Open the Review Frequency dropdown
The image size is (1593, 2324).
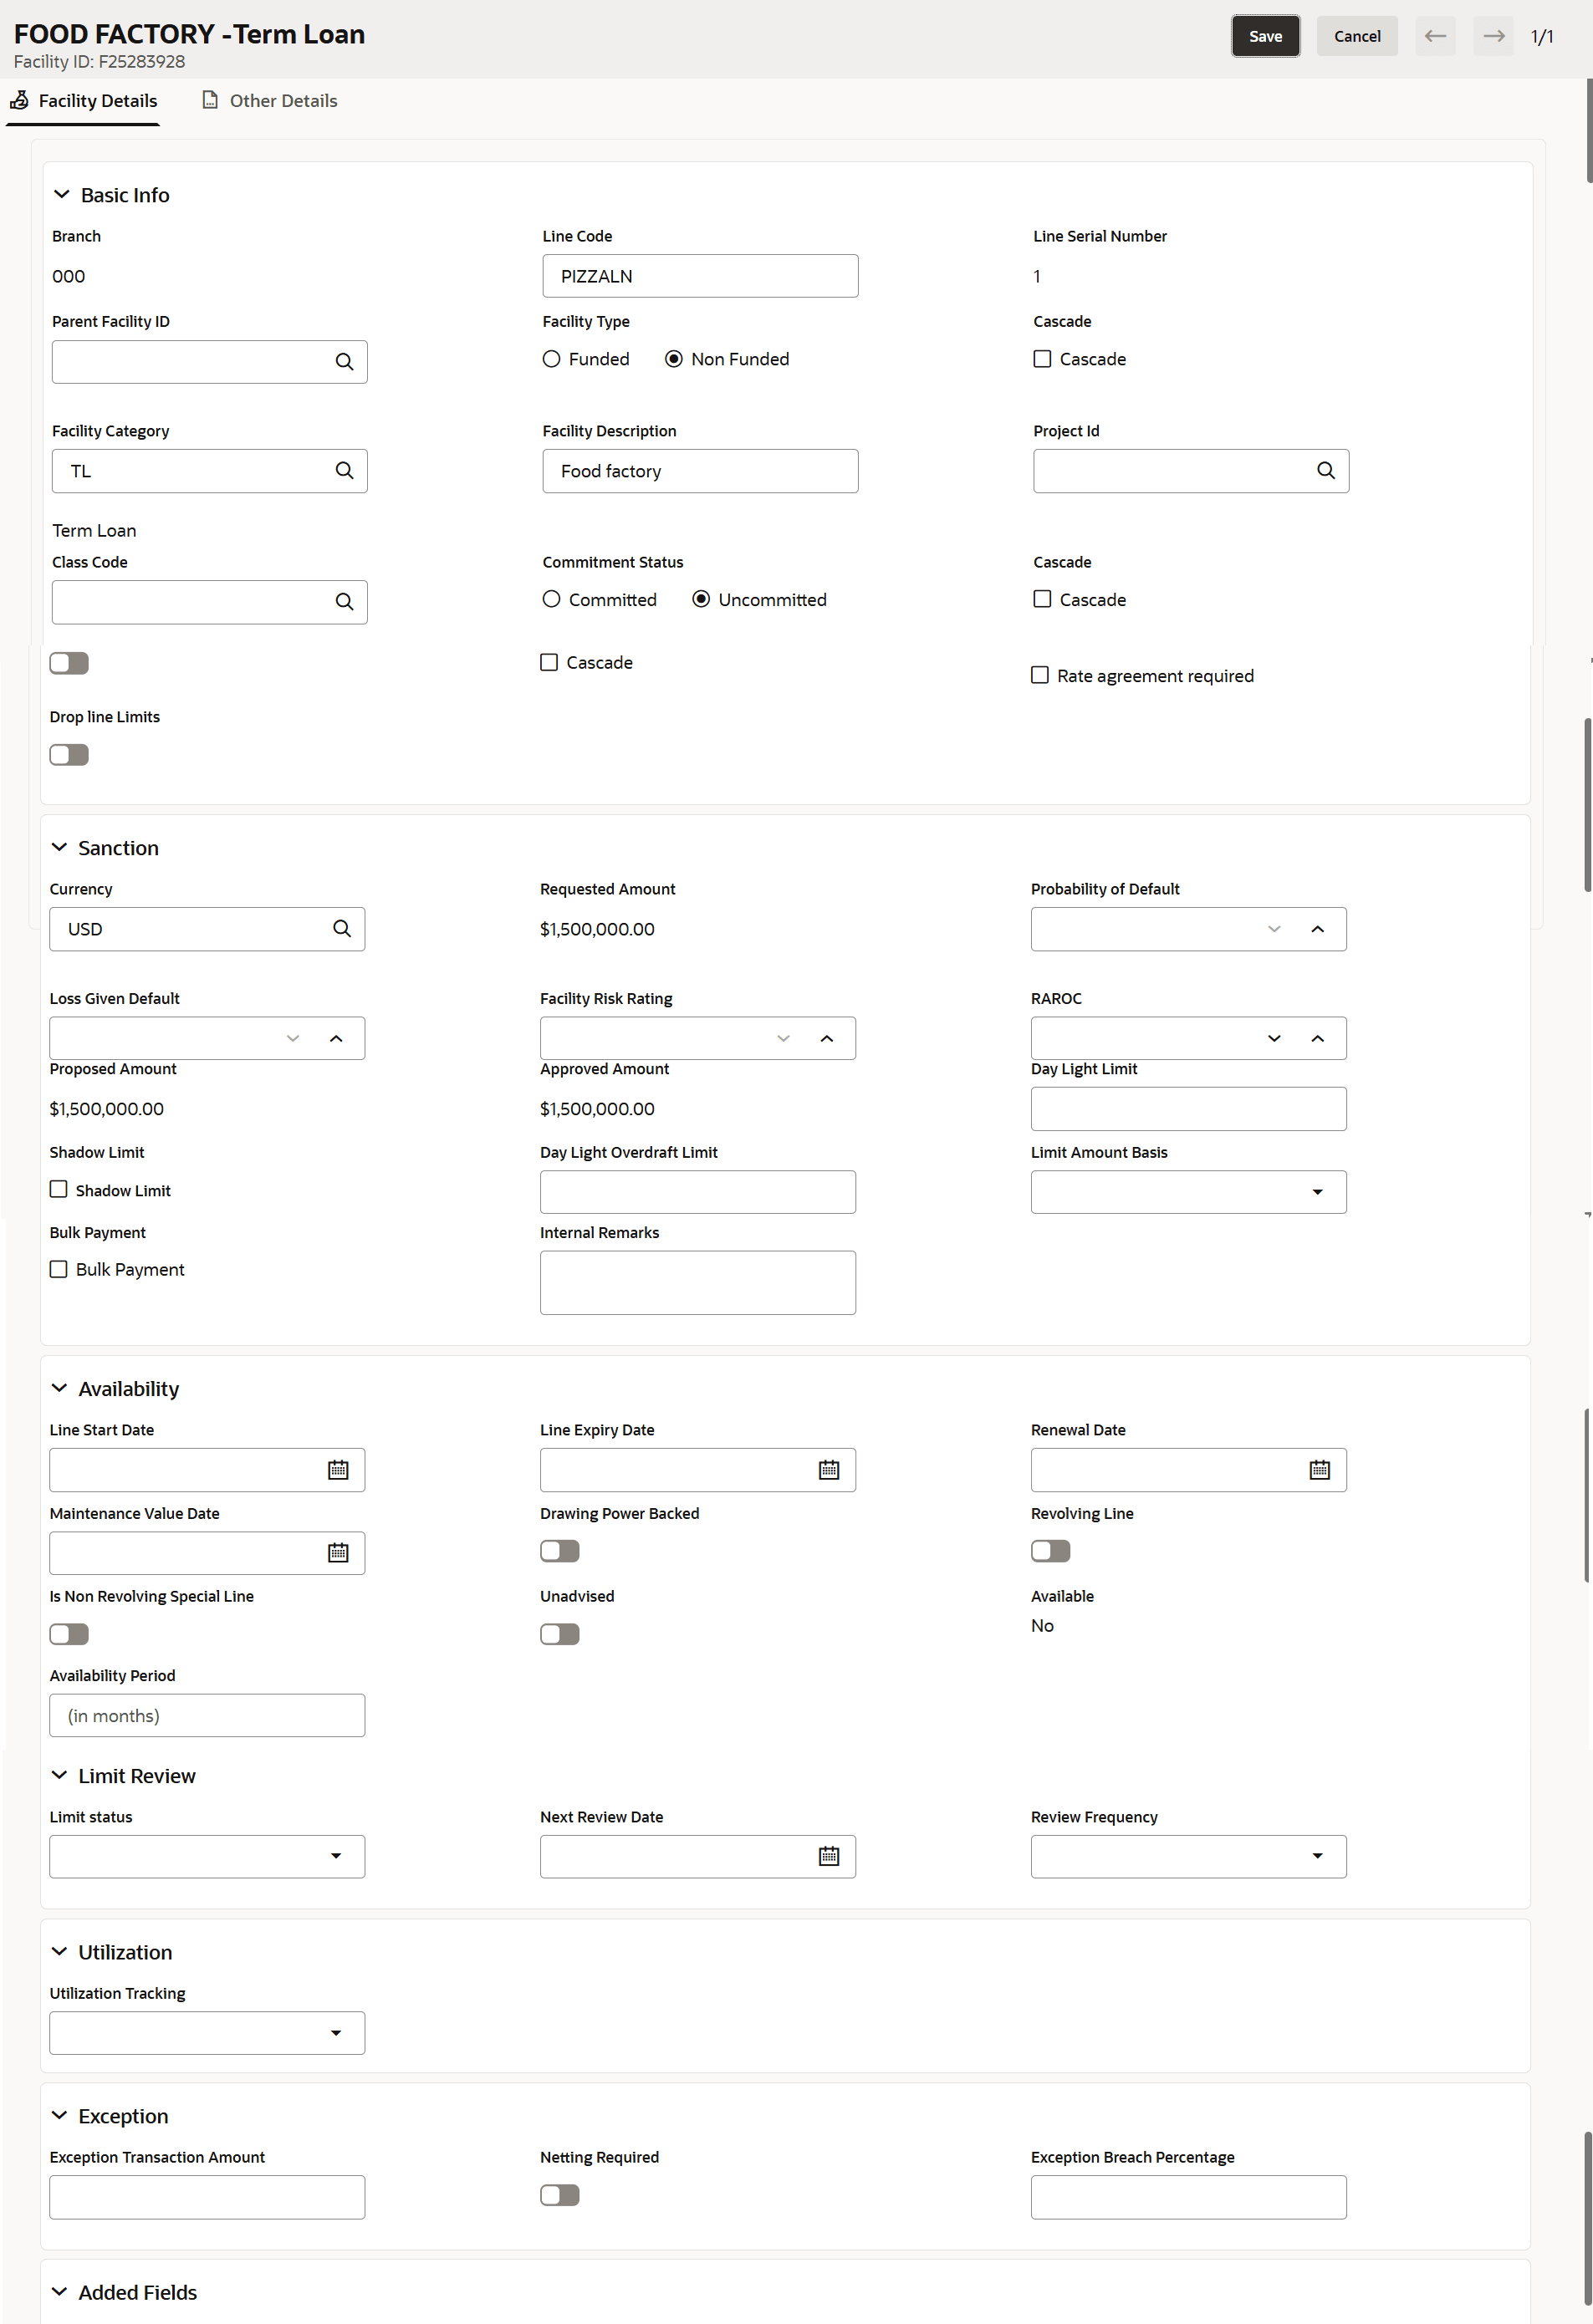(1188, 1857)
